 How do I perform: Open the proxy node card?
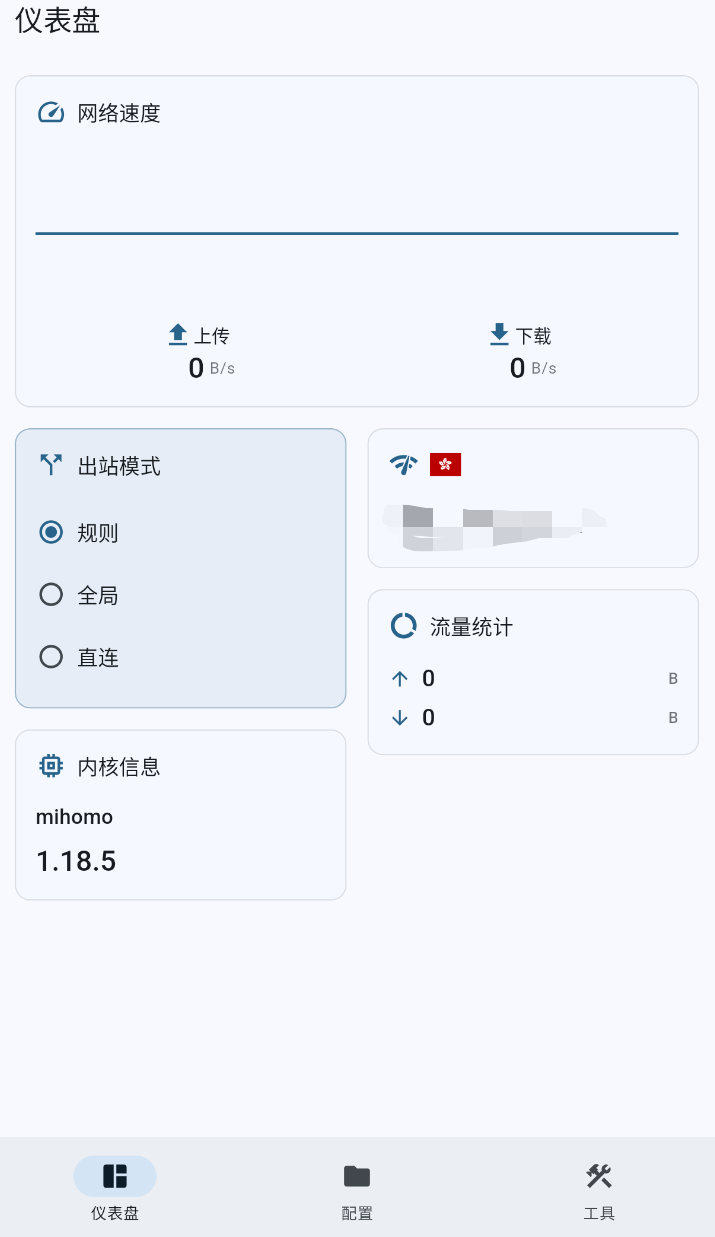point(532,497)
